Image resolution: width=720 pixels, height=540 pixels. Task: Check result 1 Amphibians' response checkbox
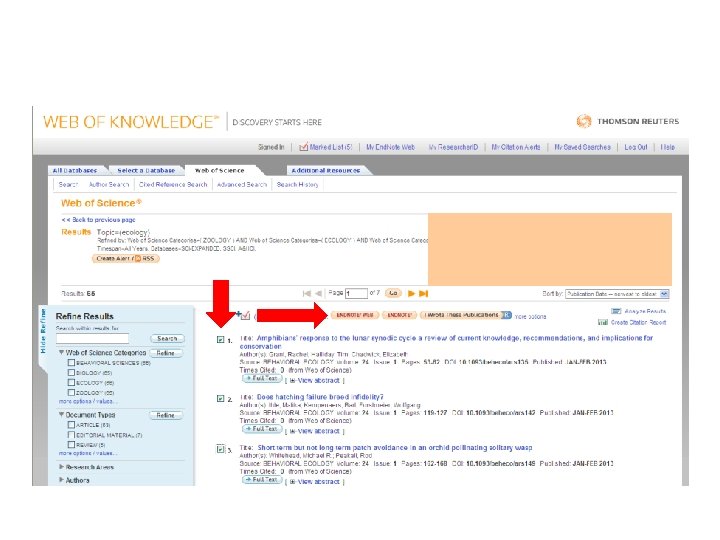(220, 340)
